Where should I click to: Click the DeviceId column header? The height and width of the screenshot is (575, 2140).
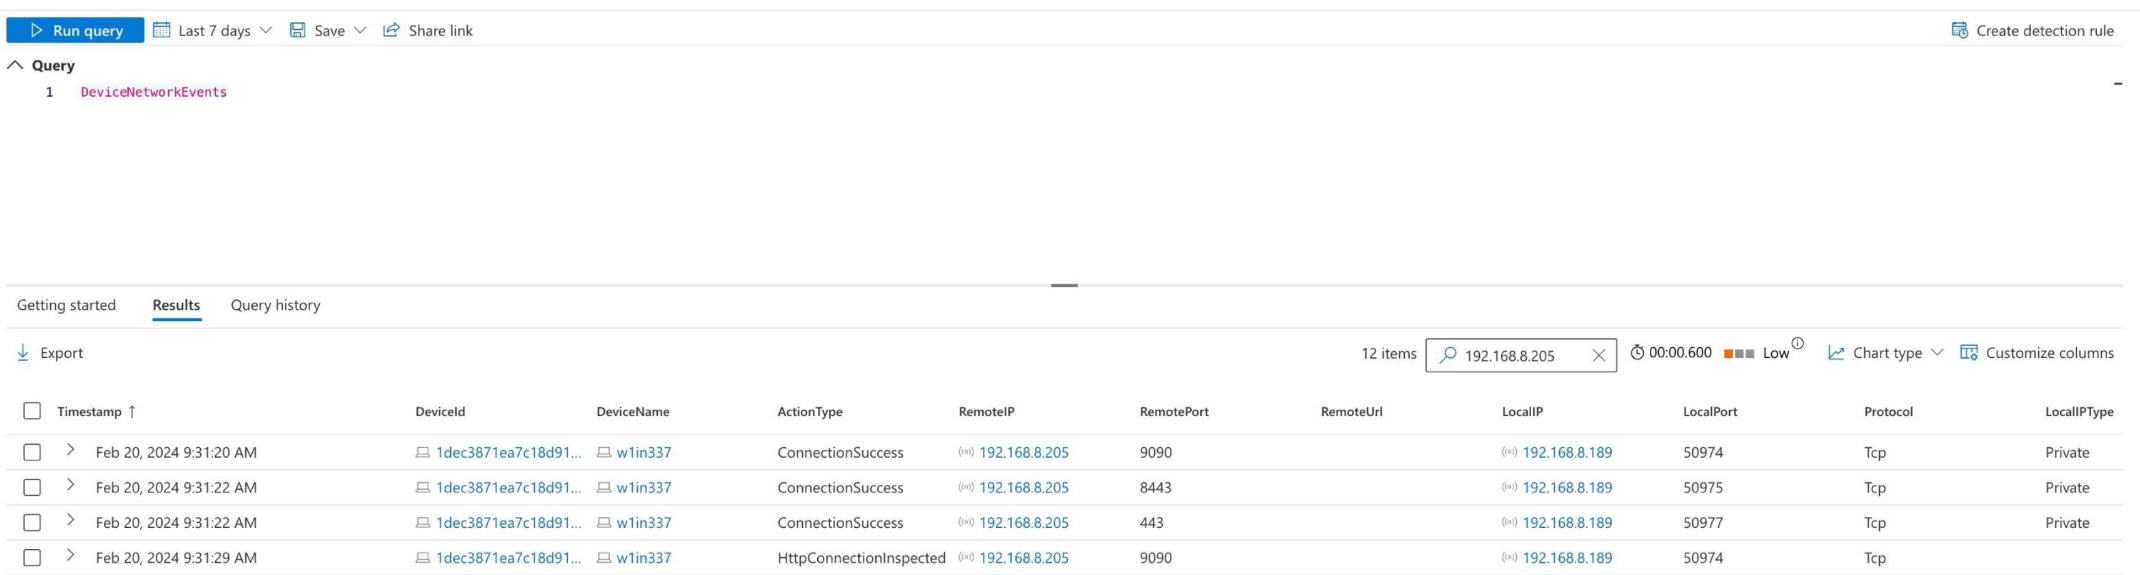coord(441,412)
